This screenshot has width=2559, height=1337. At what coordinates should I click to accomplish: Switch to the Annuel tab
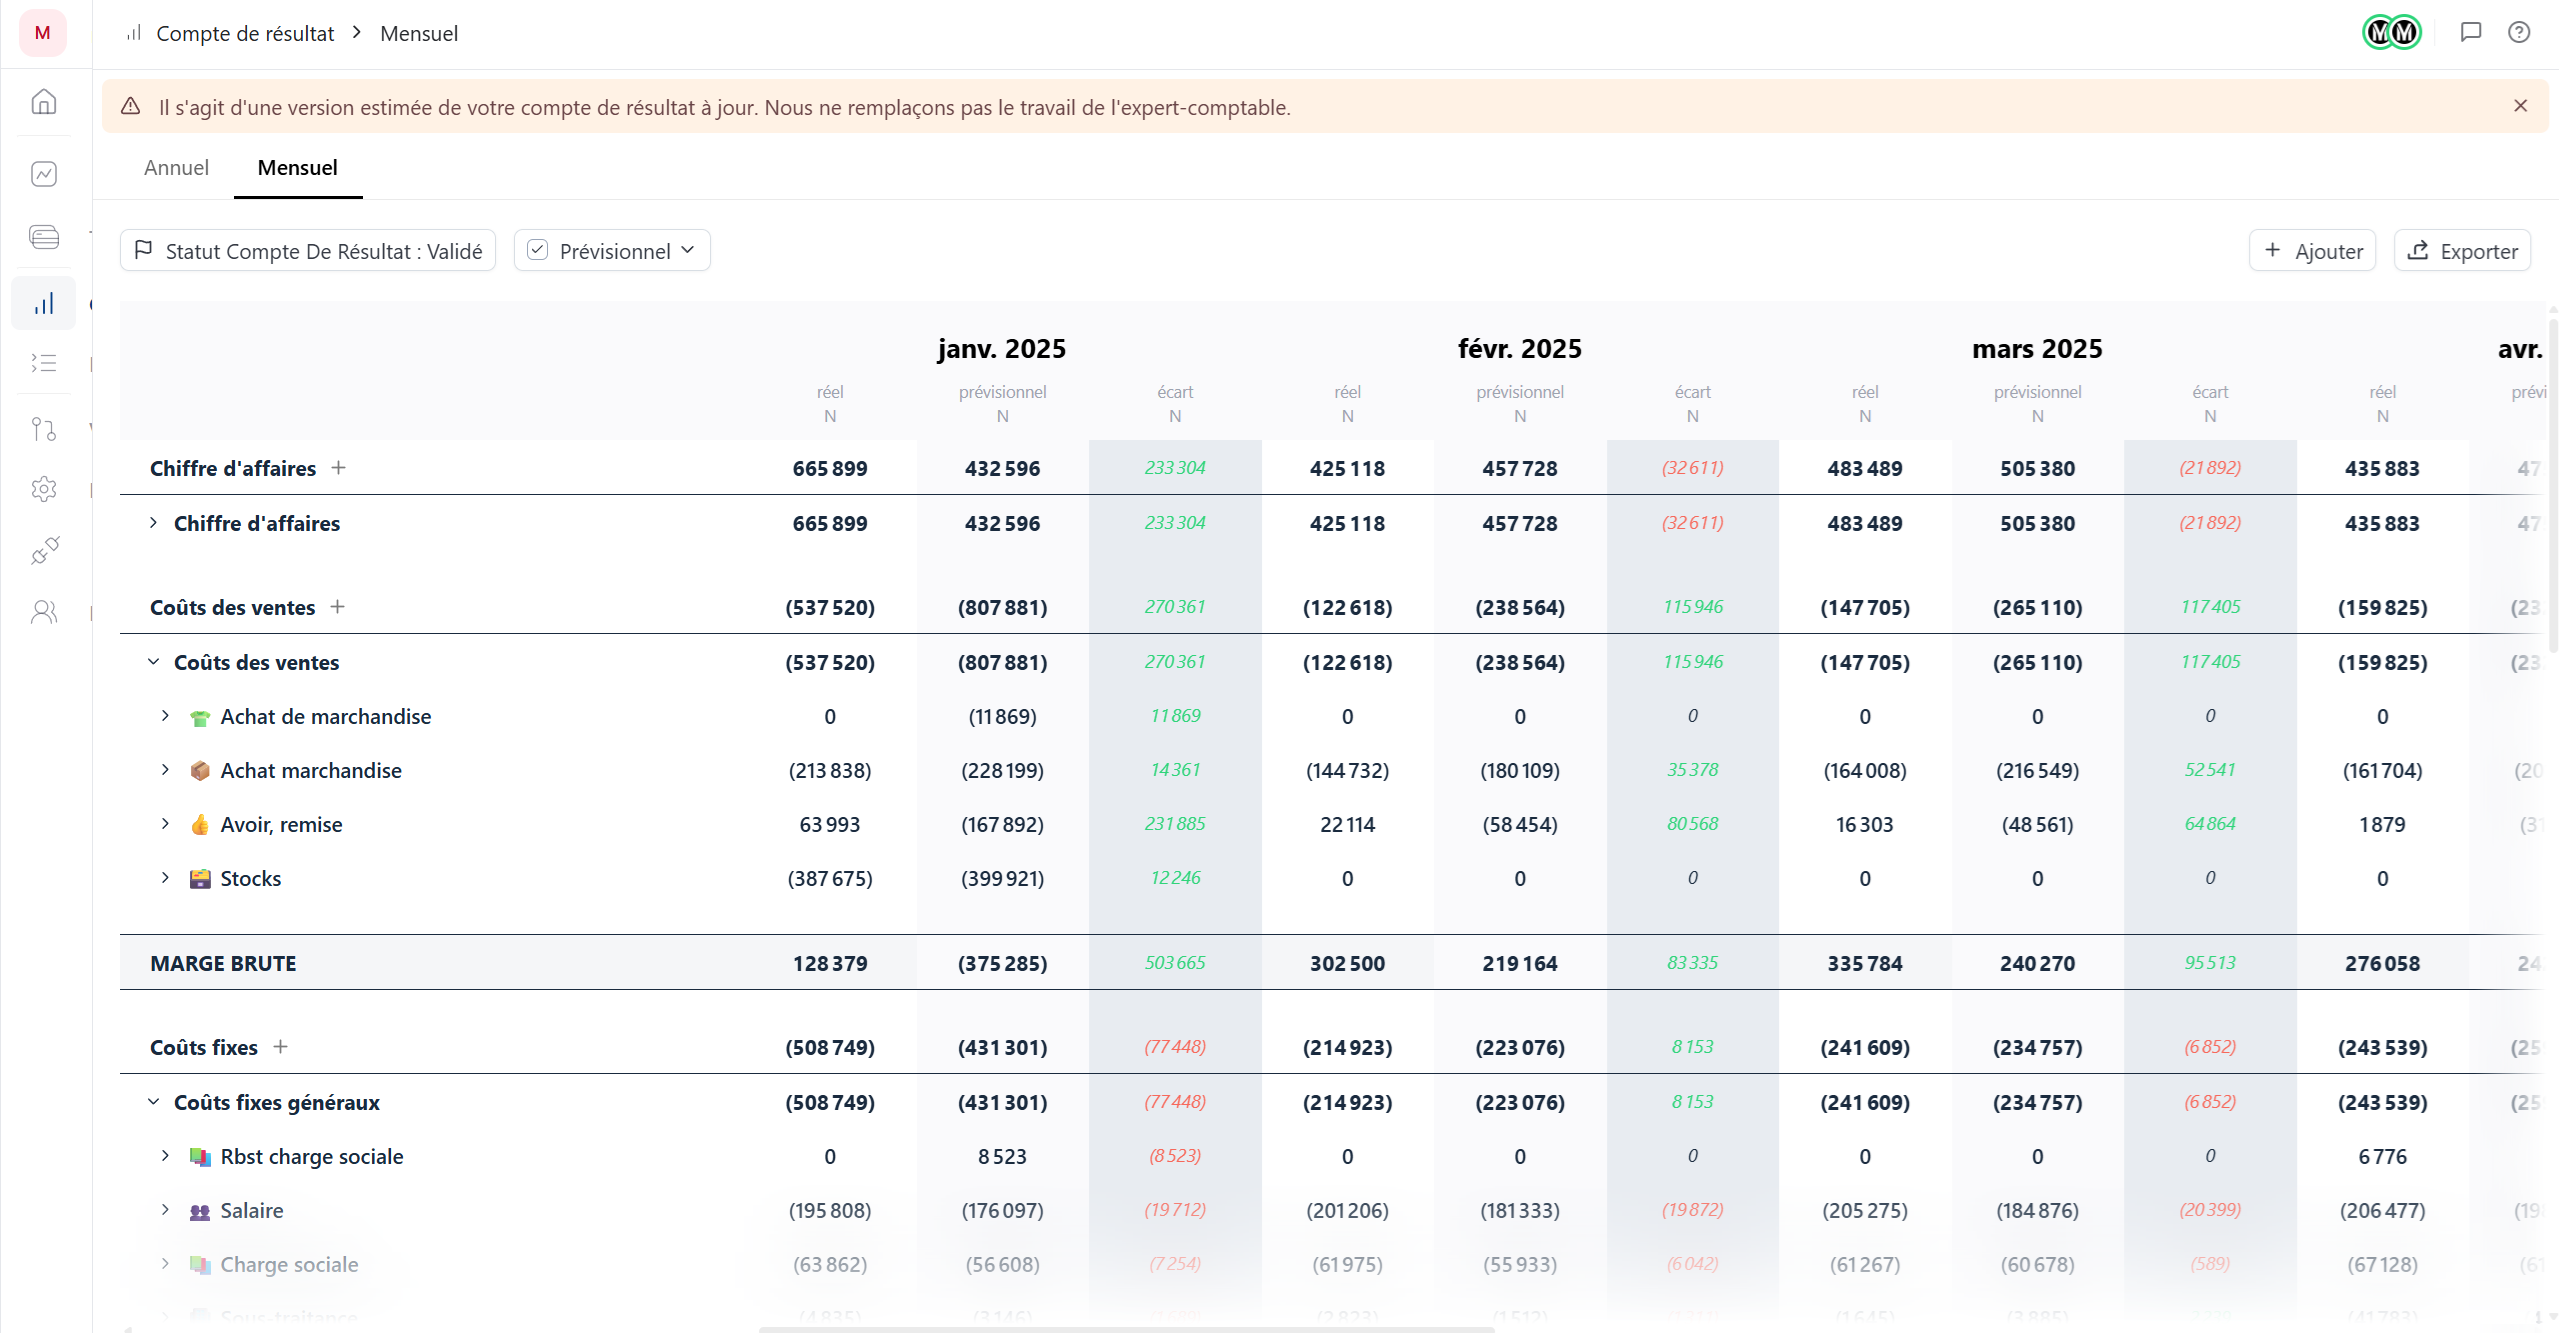tap(176, 168)
